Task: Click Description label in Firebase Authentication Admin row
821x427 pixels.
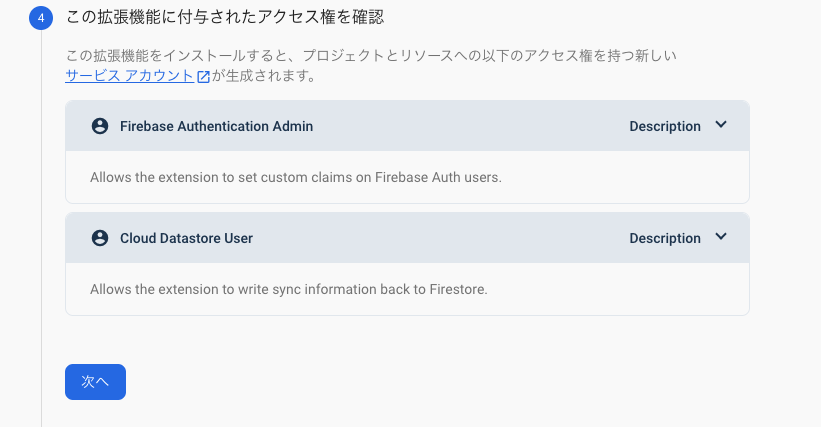Action: pyautogui.click(x=665, y=126)
